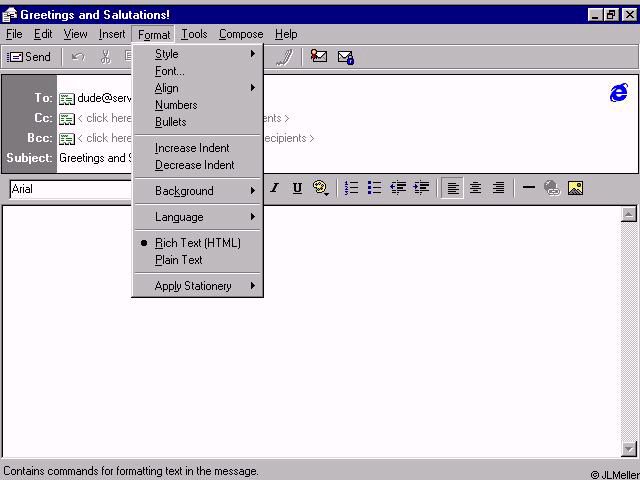Click the insert picture icon
The height and width of the screenshot is (480, 640).
coord(575,188)
